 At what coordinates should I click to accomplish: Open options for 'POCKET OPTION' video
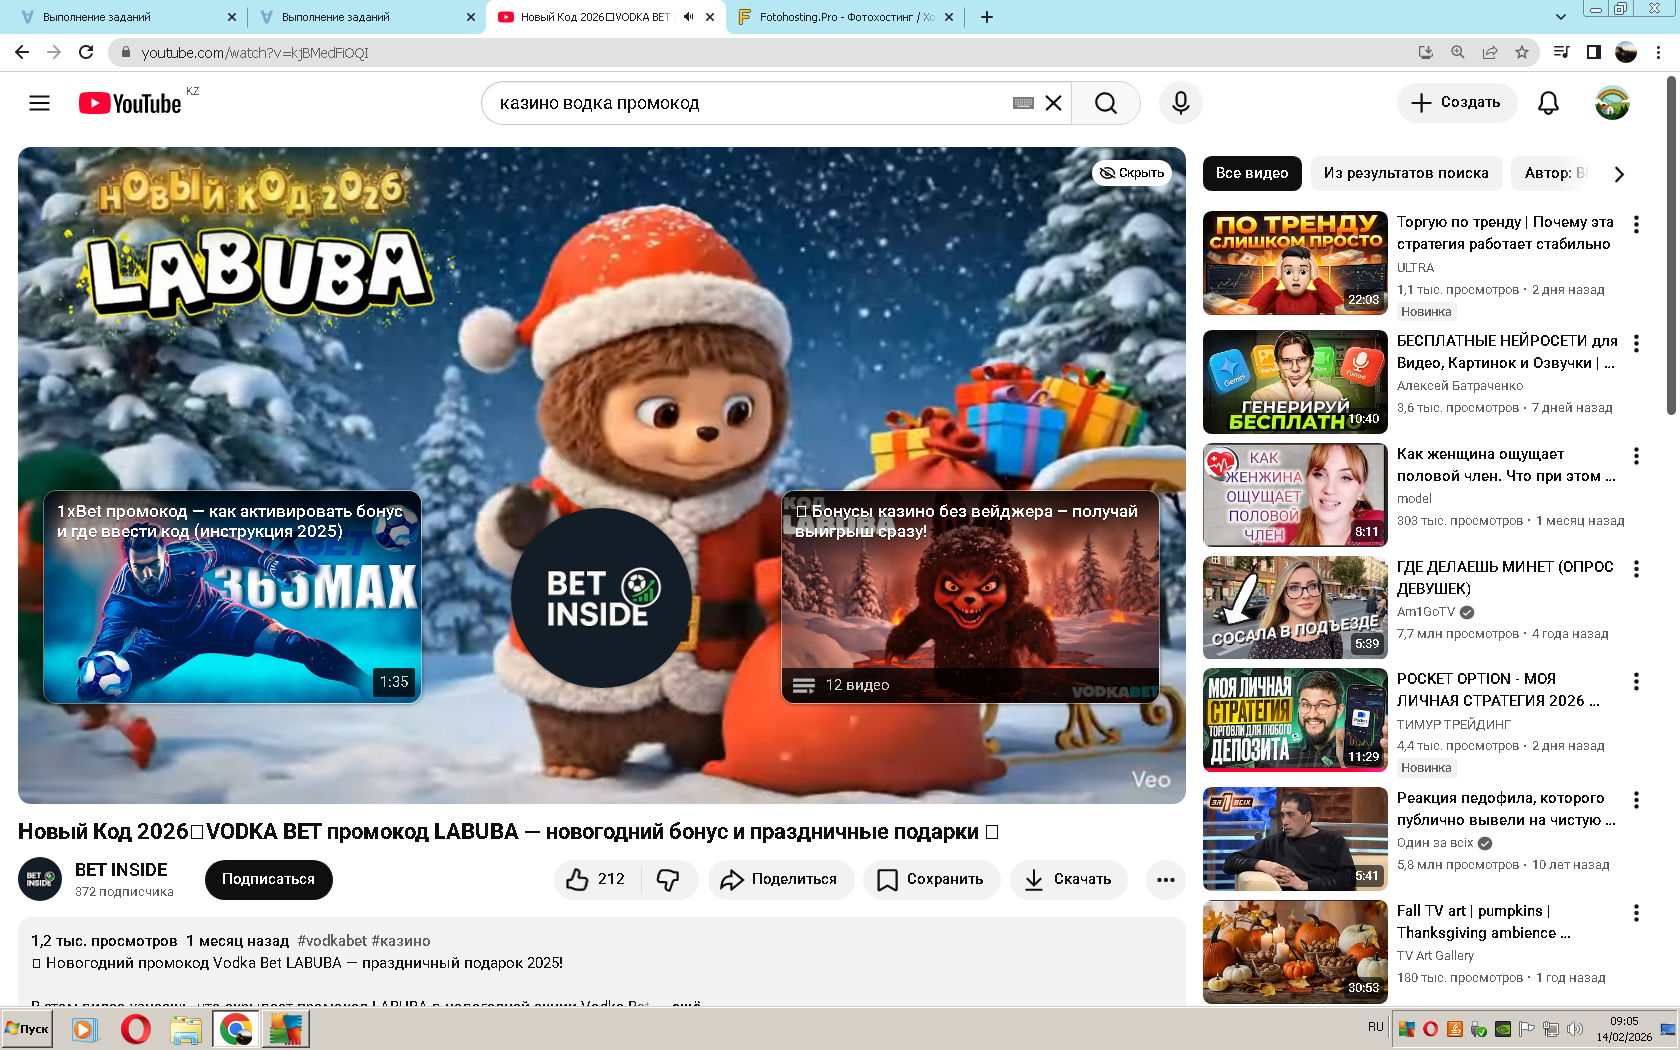(1636, 682)
